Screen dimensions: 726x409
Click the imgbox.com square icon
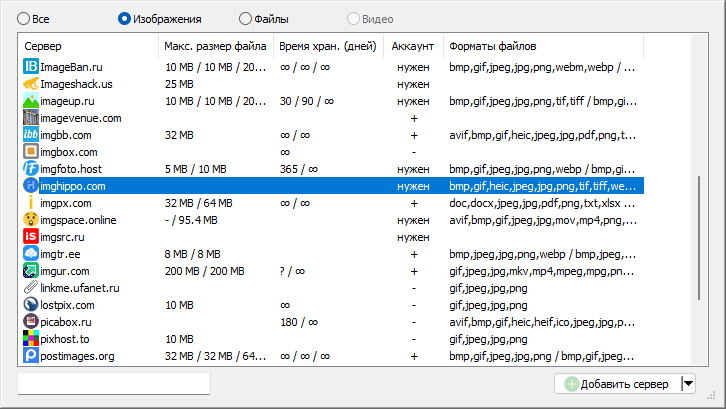click(31, 152)
